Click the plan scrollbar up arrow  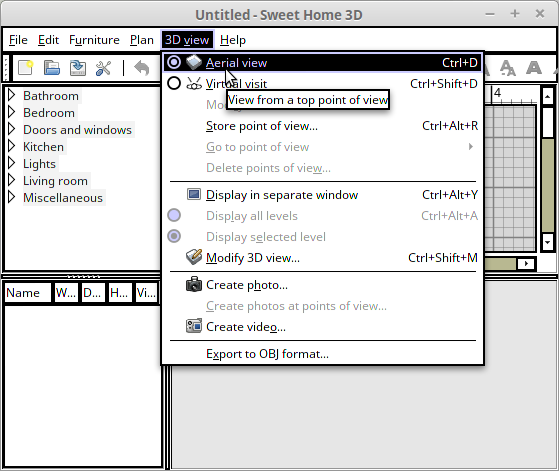click(547, 96)
